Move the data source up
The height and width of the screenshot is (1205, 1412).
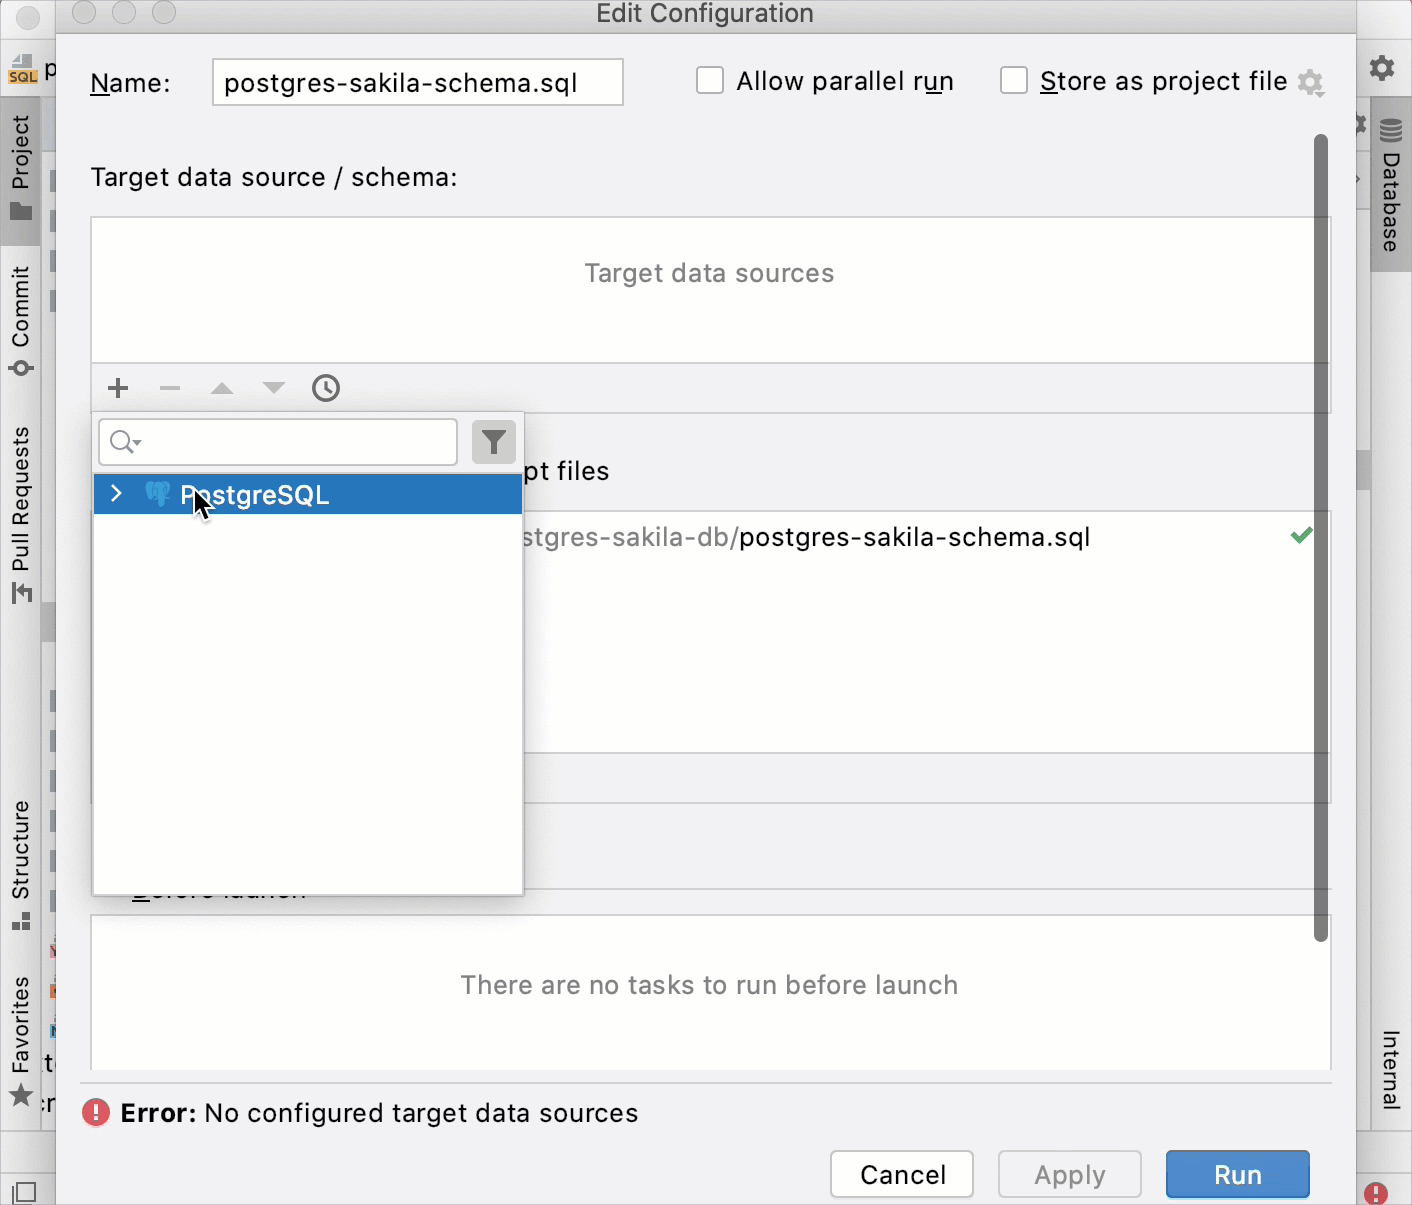point(221,388)
